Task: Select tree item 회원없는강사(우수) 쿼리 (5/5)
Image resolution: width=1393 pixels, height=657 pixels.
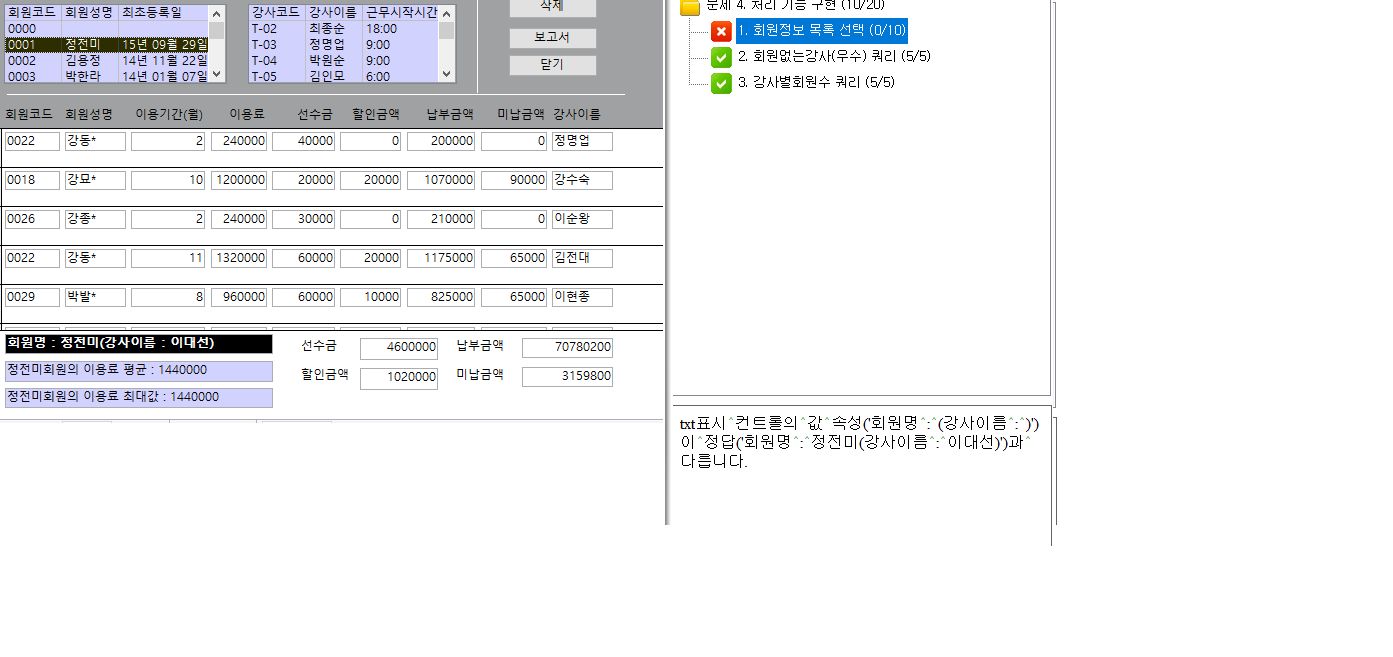Action: (x=834, y=57)
